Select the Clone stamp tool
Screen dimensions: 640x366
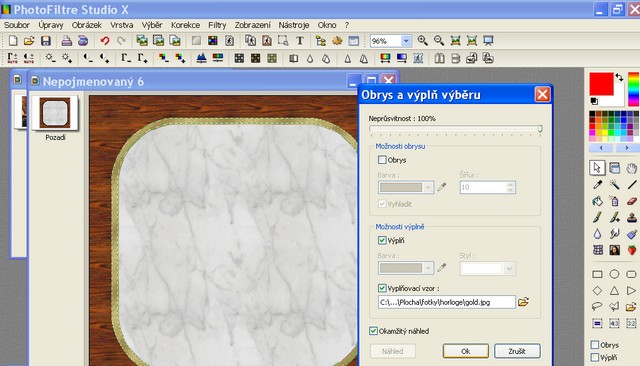631,217
